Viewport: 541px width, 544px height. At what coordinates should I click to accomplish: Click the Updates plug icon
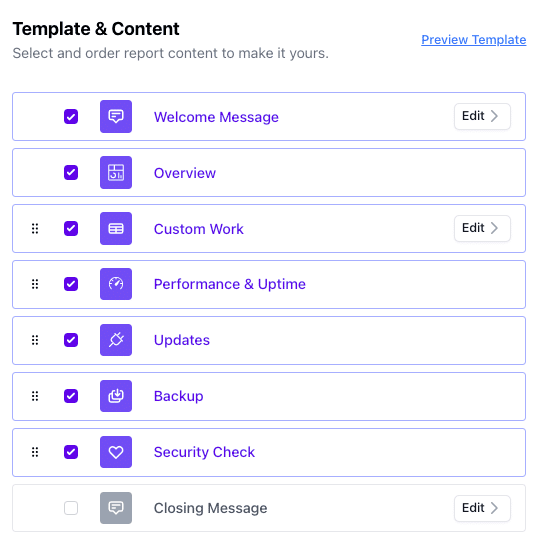pyautogui.click(x=116, y=340)
